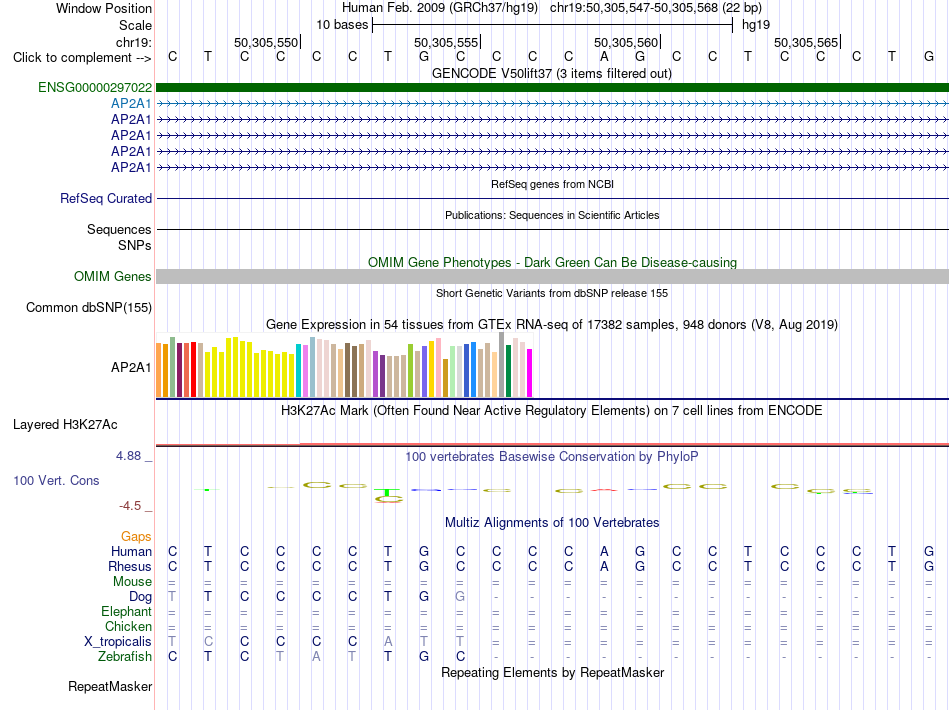This screenshot has width=950, height=710.
Task: Click the 'Click to complement -->' label
Action: pyautogui.click(x=82, y=58)
